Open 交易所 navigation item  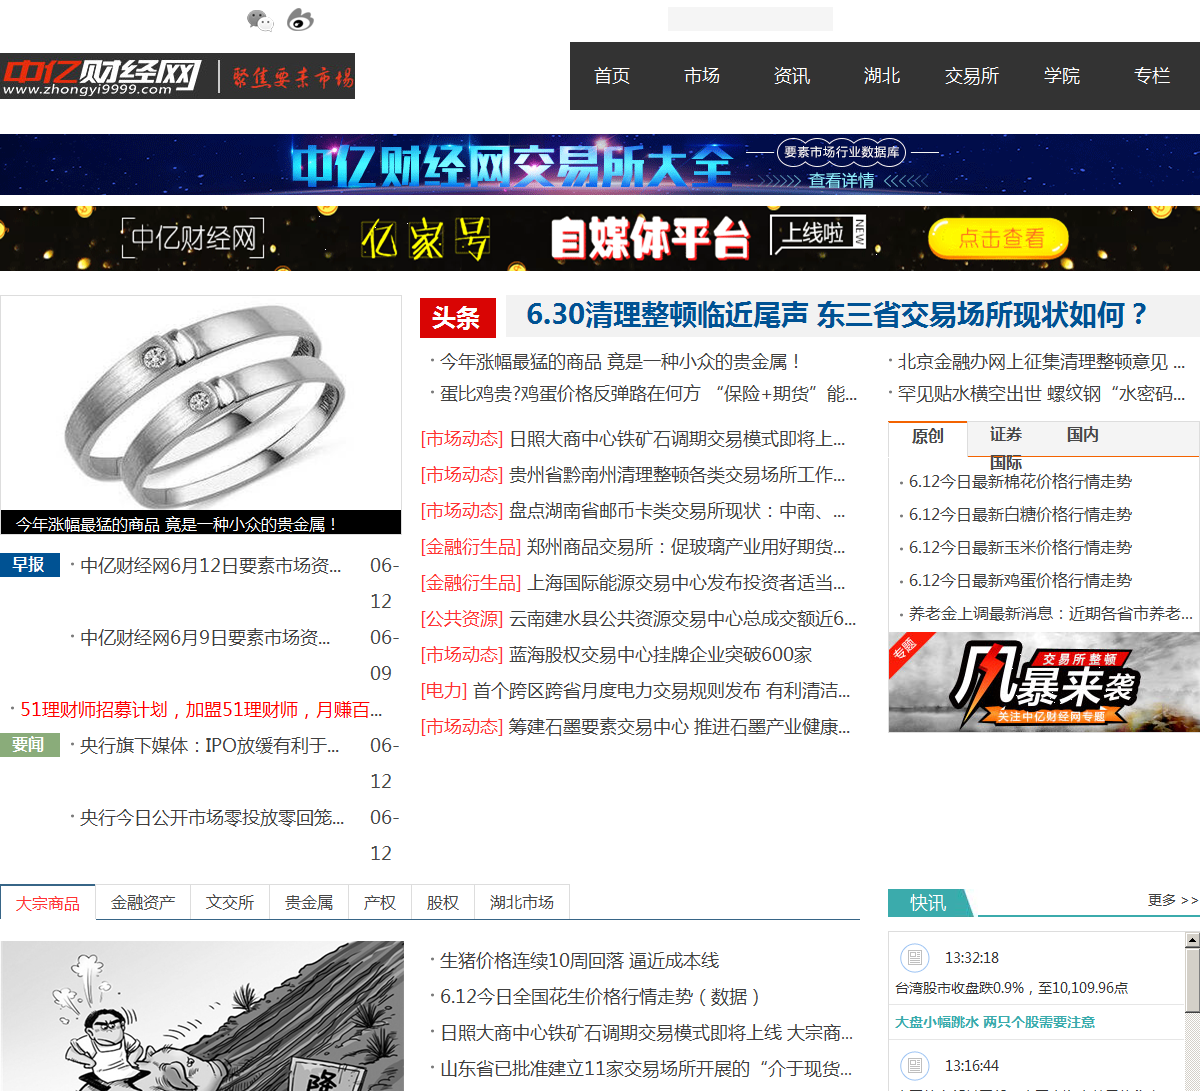point(972,76)
